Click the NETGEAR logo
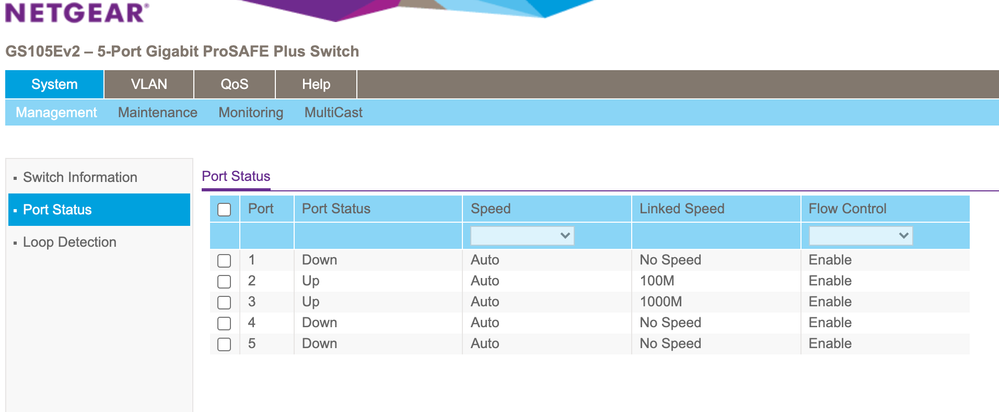 76,13
